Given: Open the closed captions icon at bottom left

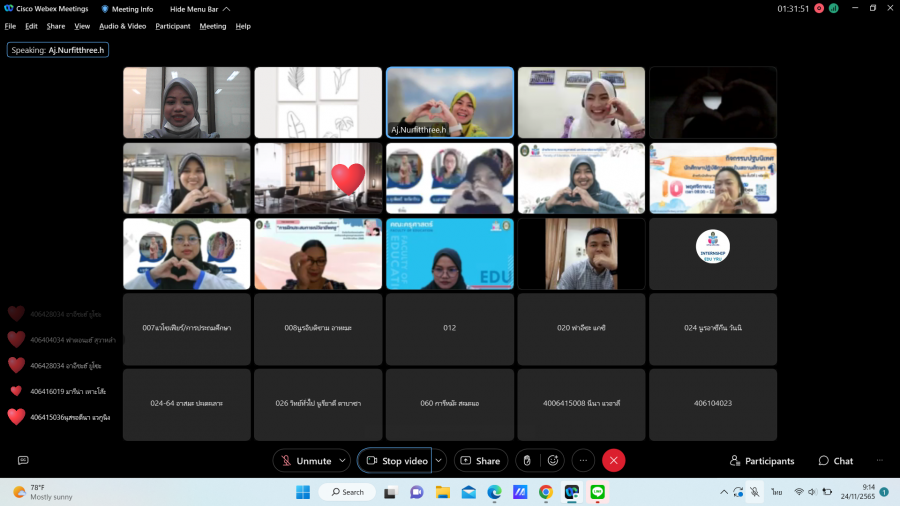Looking at the screenshot, I should pos(23,461).
